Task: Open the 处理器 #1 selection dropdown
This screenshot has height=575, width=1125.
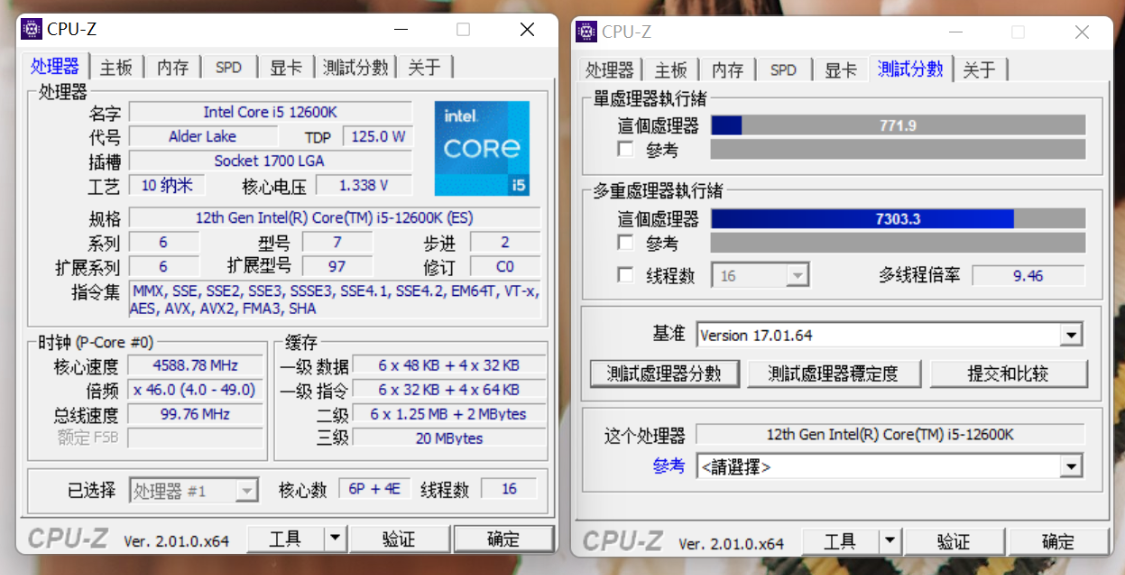Action: coord(246,491)
